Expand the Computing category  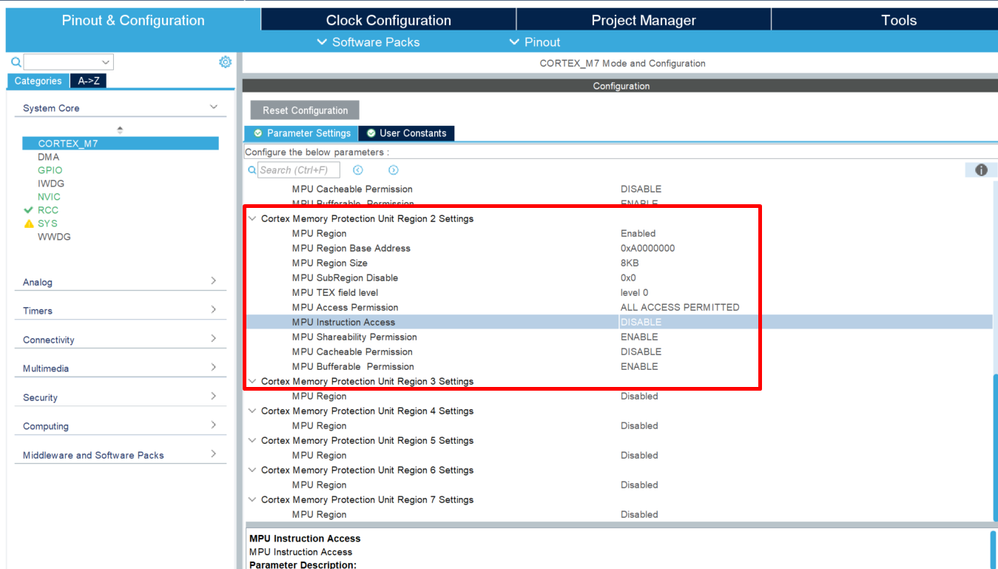click(x=214, y=425)
